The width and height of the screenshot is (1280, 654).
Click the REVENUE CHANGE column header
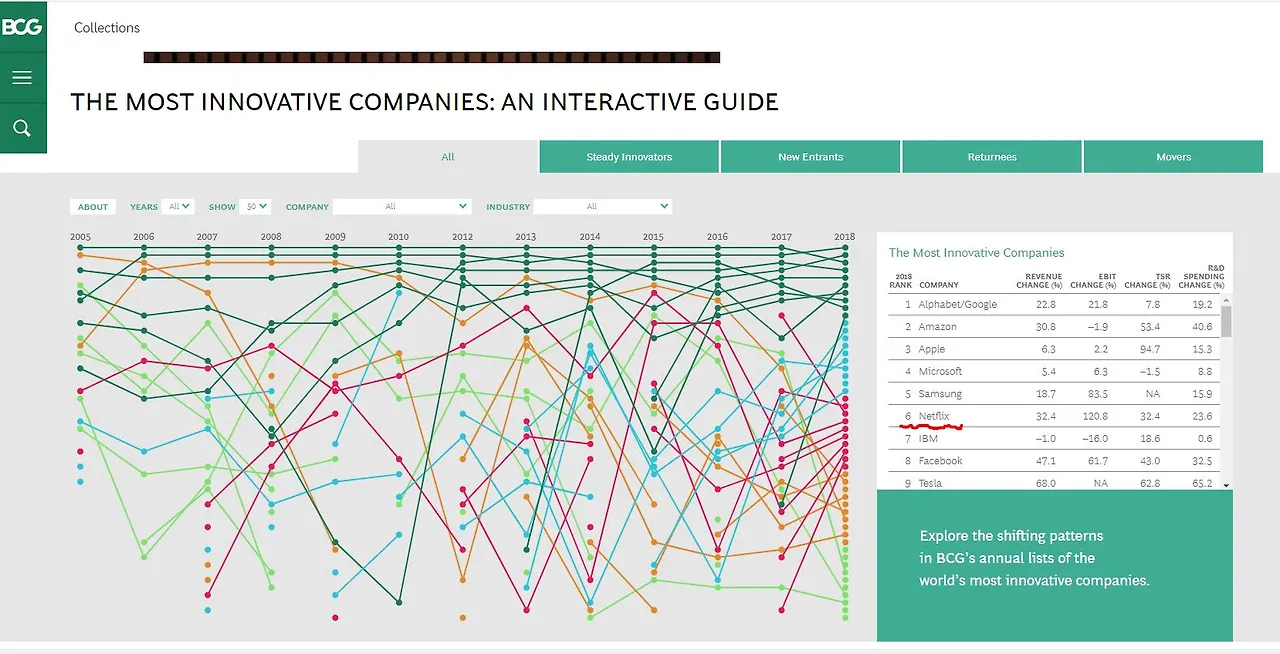click(x=1039, y=281)
